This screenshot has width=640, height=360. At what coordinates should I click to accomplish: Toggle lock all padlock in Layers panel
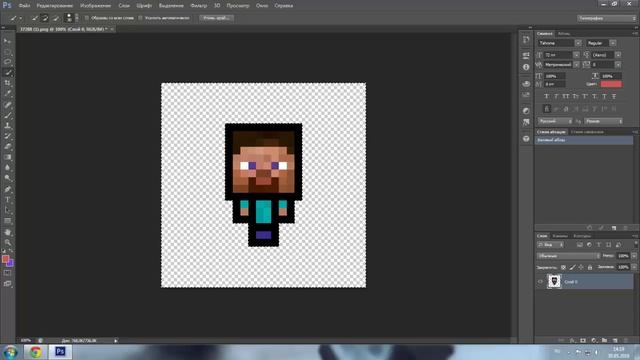pos(590,267)
